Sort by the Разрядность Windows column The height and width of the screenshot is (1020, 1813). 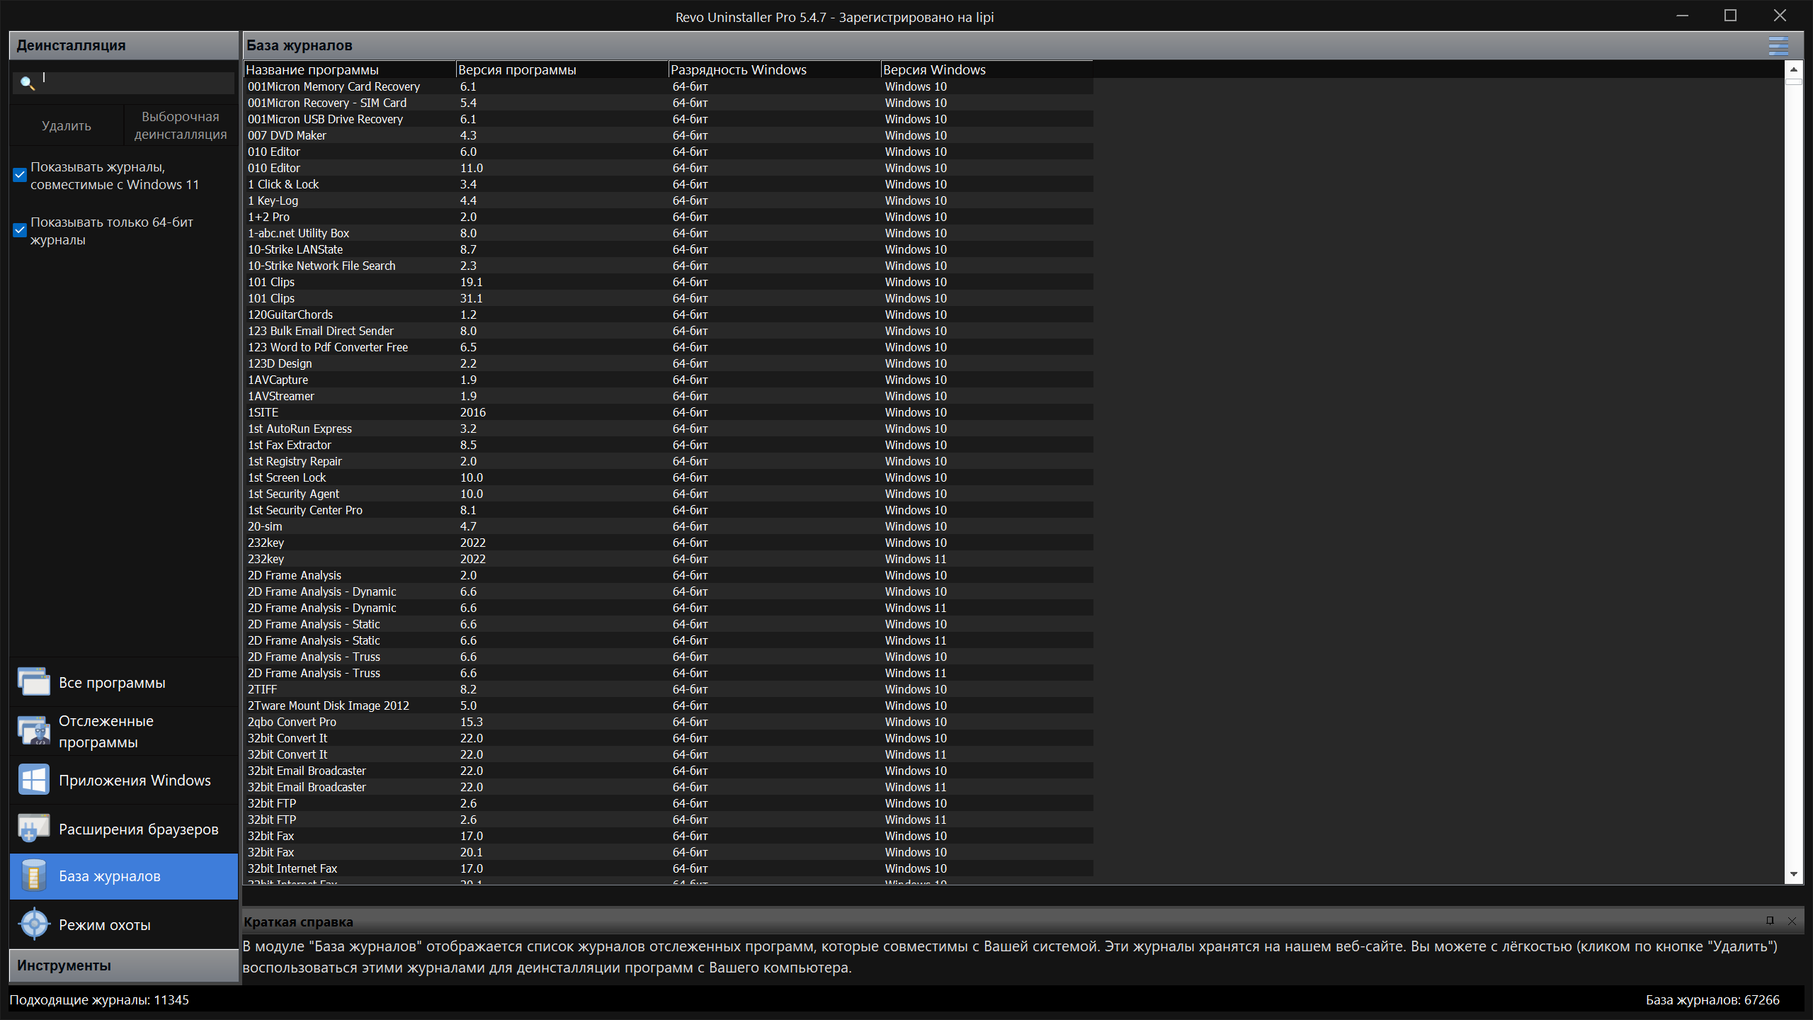coord(774,70)
